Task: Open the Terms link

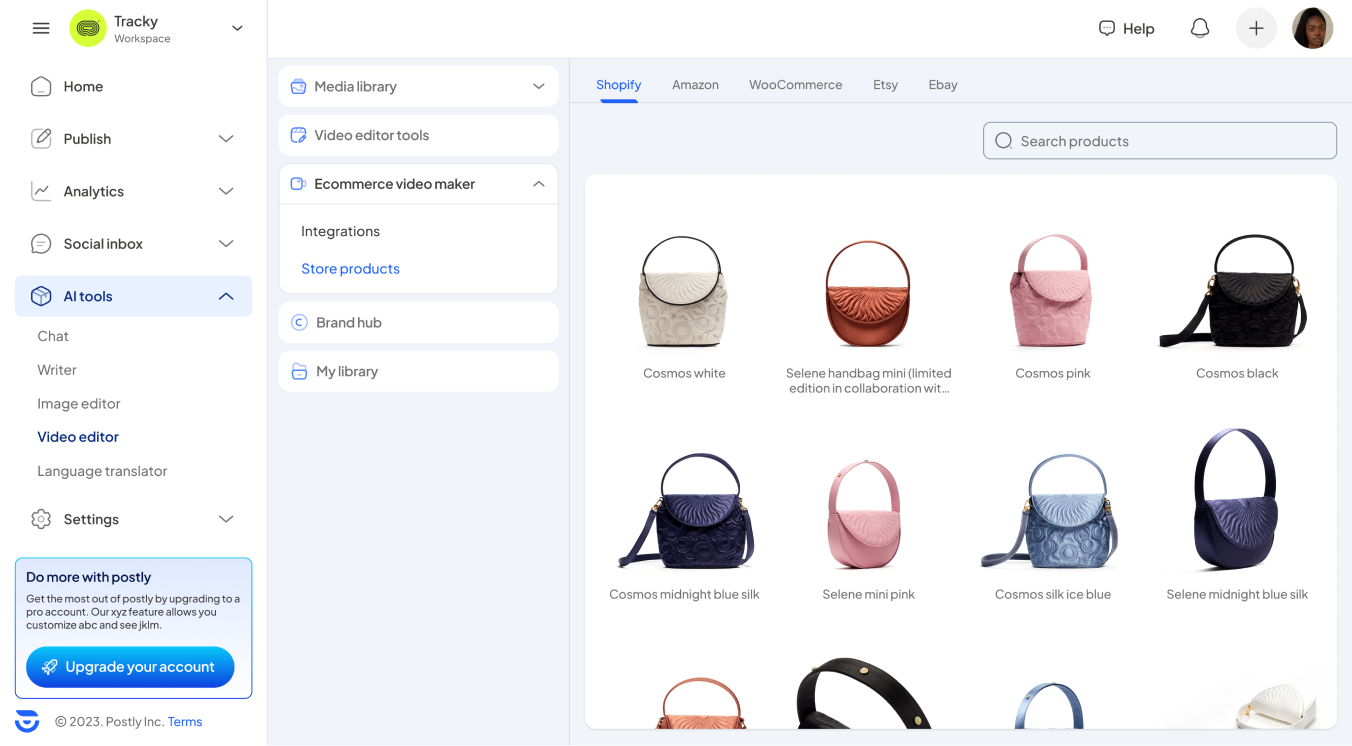Action: coord(185,722)
